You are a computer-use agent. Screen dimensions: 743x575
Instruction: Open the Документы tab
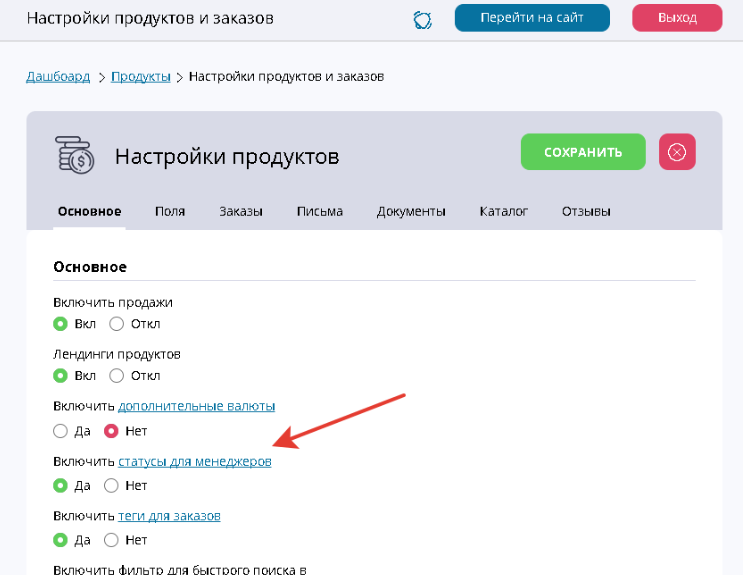pos(411,211)
